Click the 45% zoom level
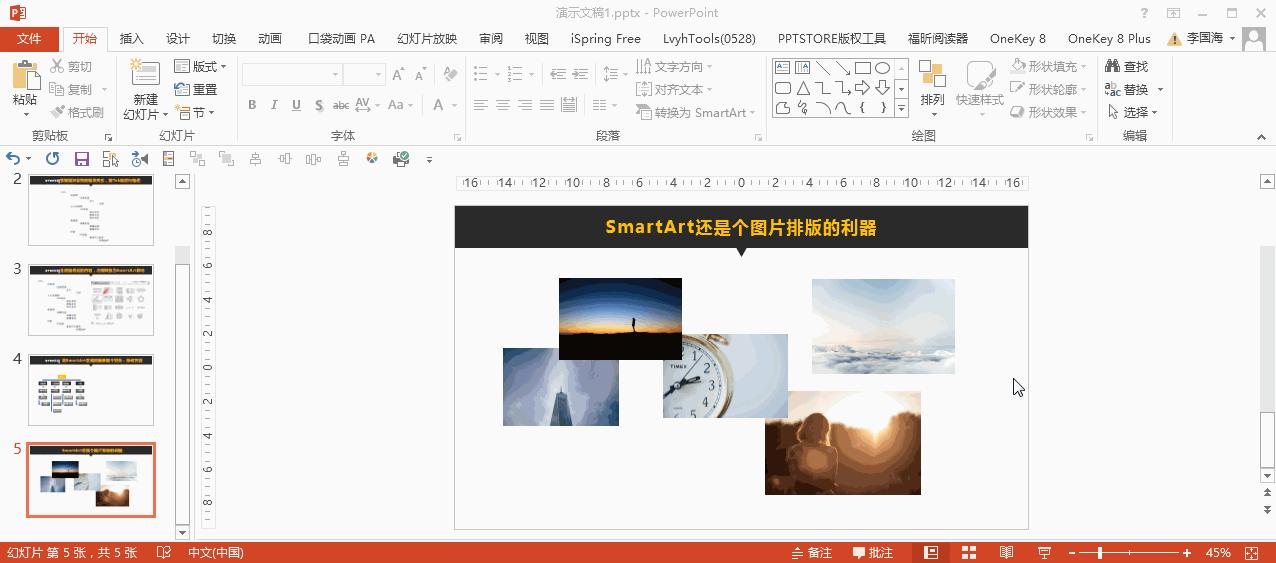1276x563 pixels. 1218,552
